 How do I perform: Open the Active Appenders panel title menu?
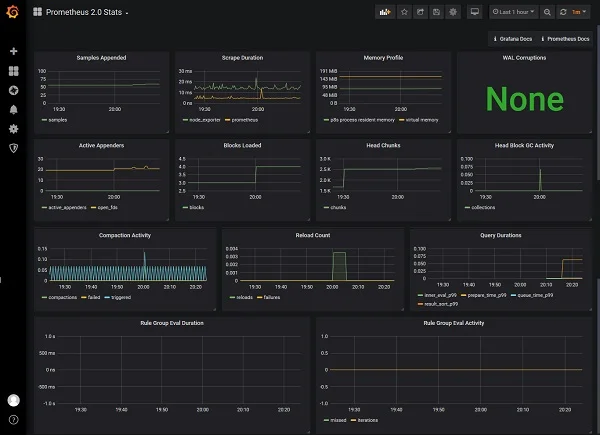pyautogui.click(x=101, y=145)
